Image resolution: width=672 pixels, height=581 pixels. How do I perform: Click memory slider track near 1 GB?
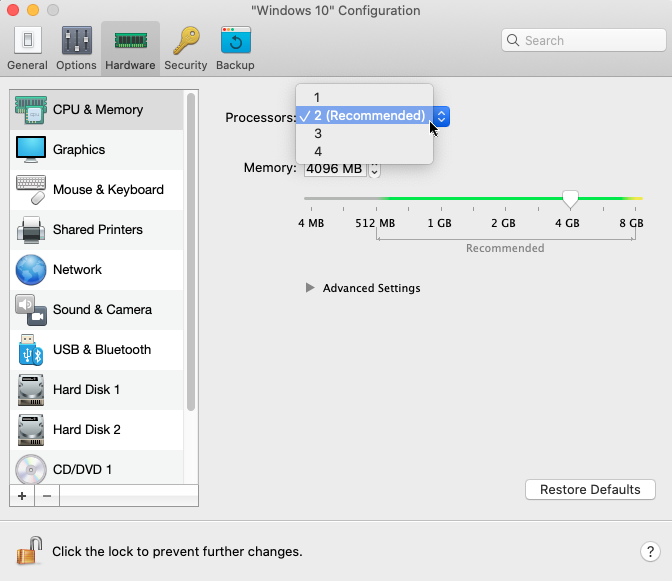(441, 198)
